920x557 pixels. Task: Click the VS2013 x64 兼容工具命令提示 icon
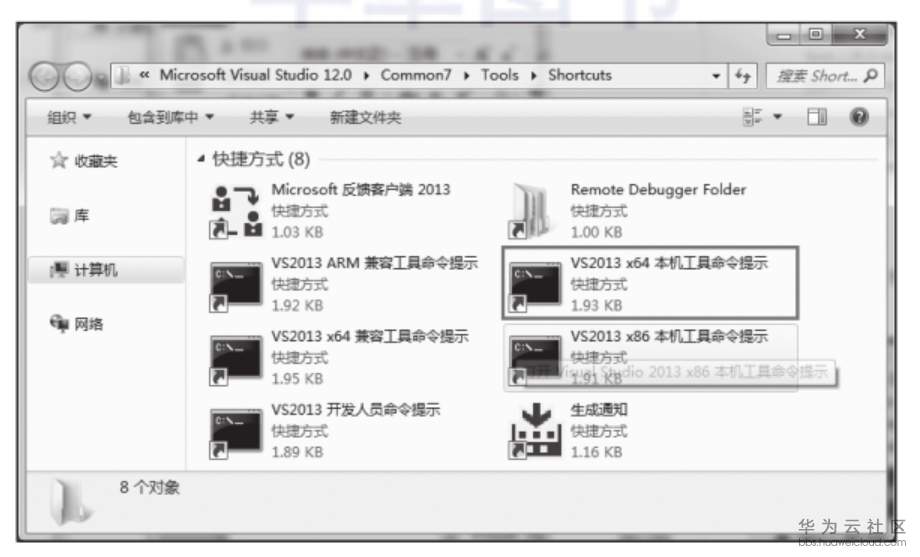(236, 360)
